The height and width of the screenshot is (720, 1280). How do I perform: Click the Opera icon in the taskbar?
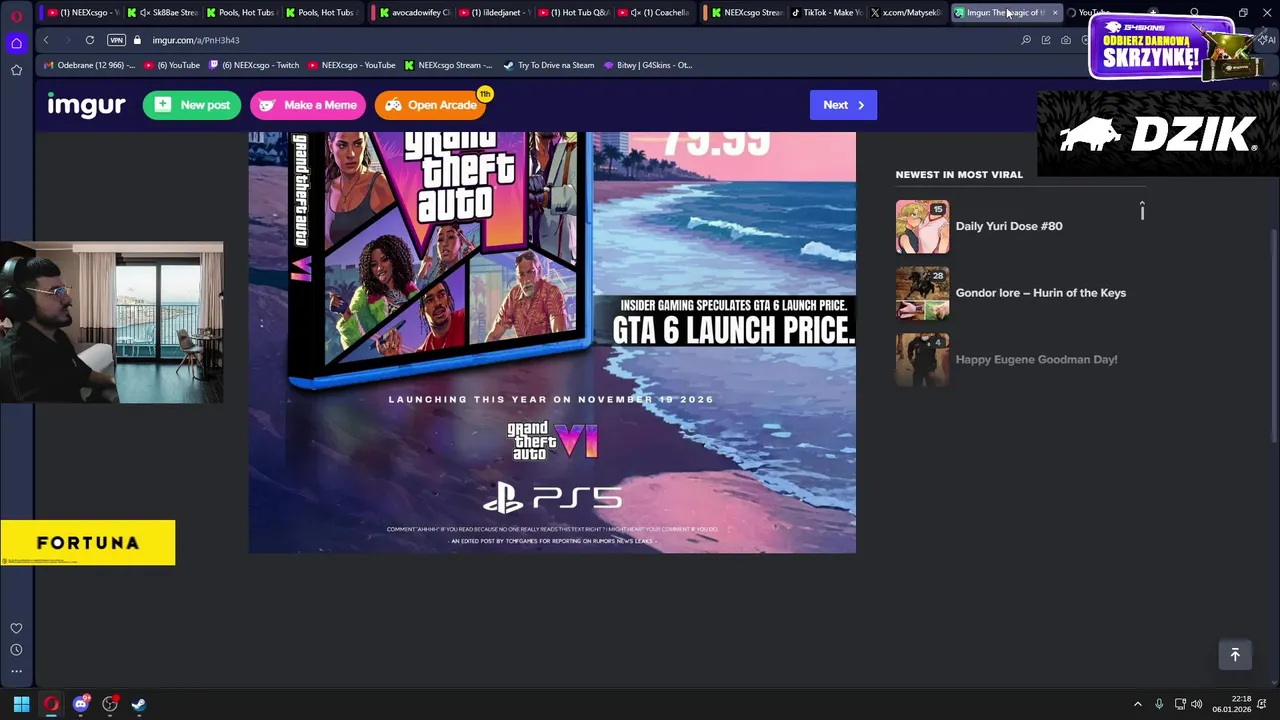pyautogui.click(x=51, y=704)
